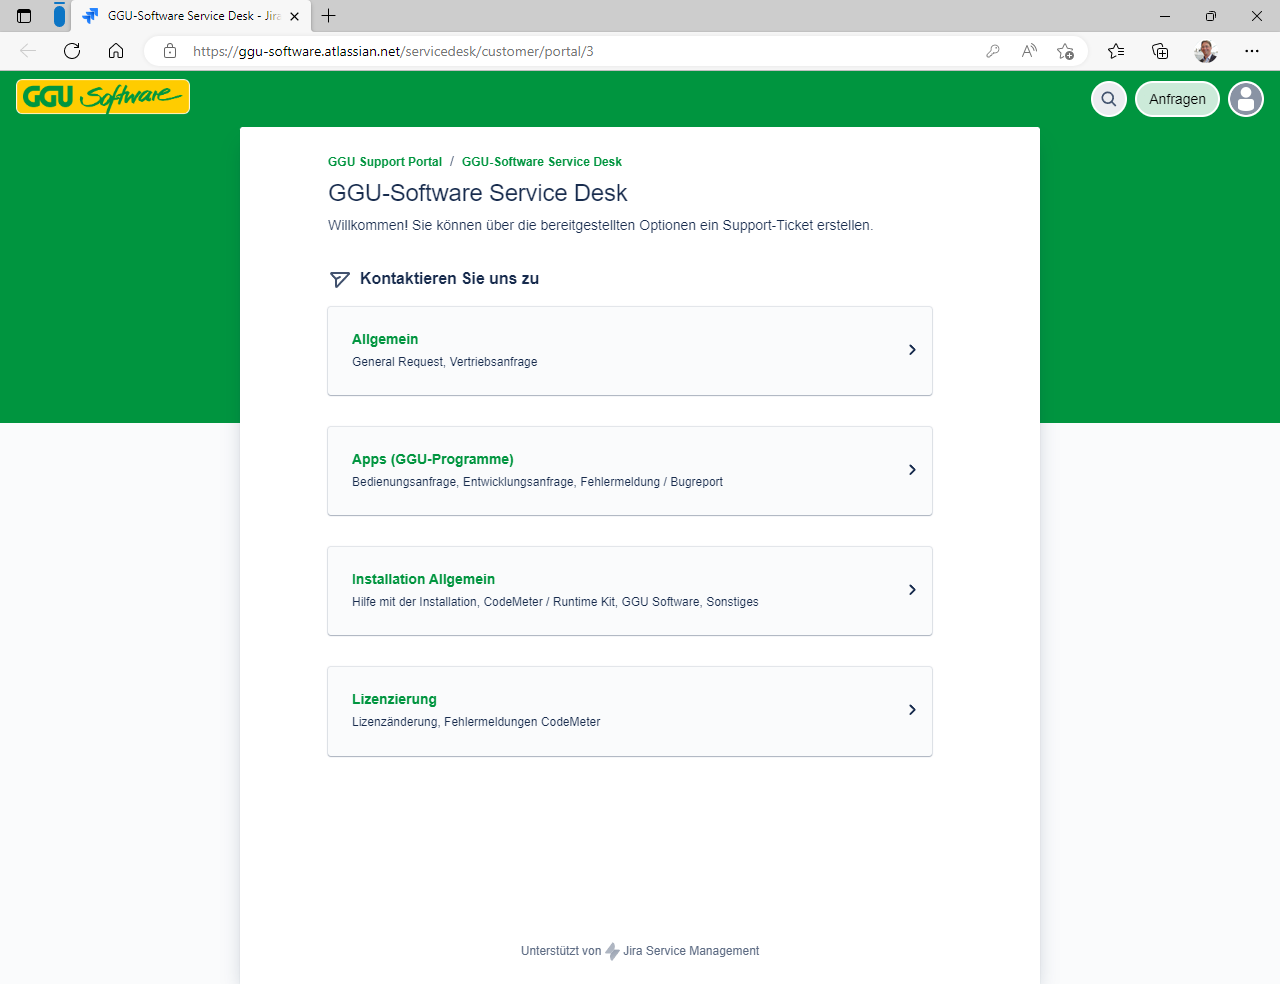Minimize the browser window

1164,16
